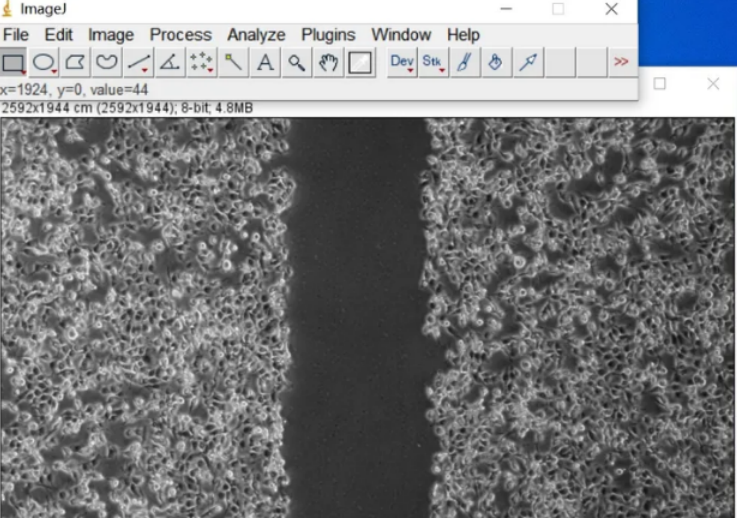
Task: Select the Straight Line tool
Action: [138, 63]
